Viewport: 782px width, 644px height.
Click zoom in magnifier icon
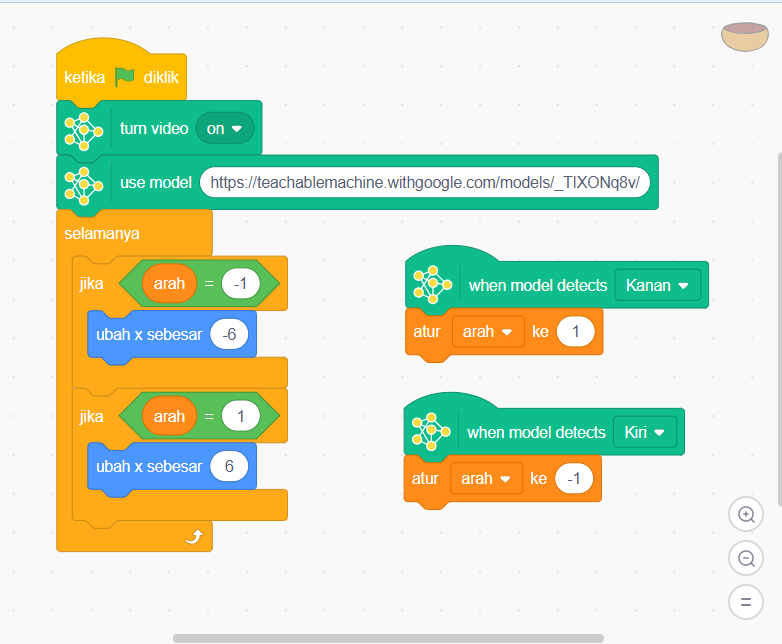(745, 515)
